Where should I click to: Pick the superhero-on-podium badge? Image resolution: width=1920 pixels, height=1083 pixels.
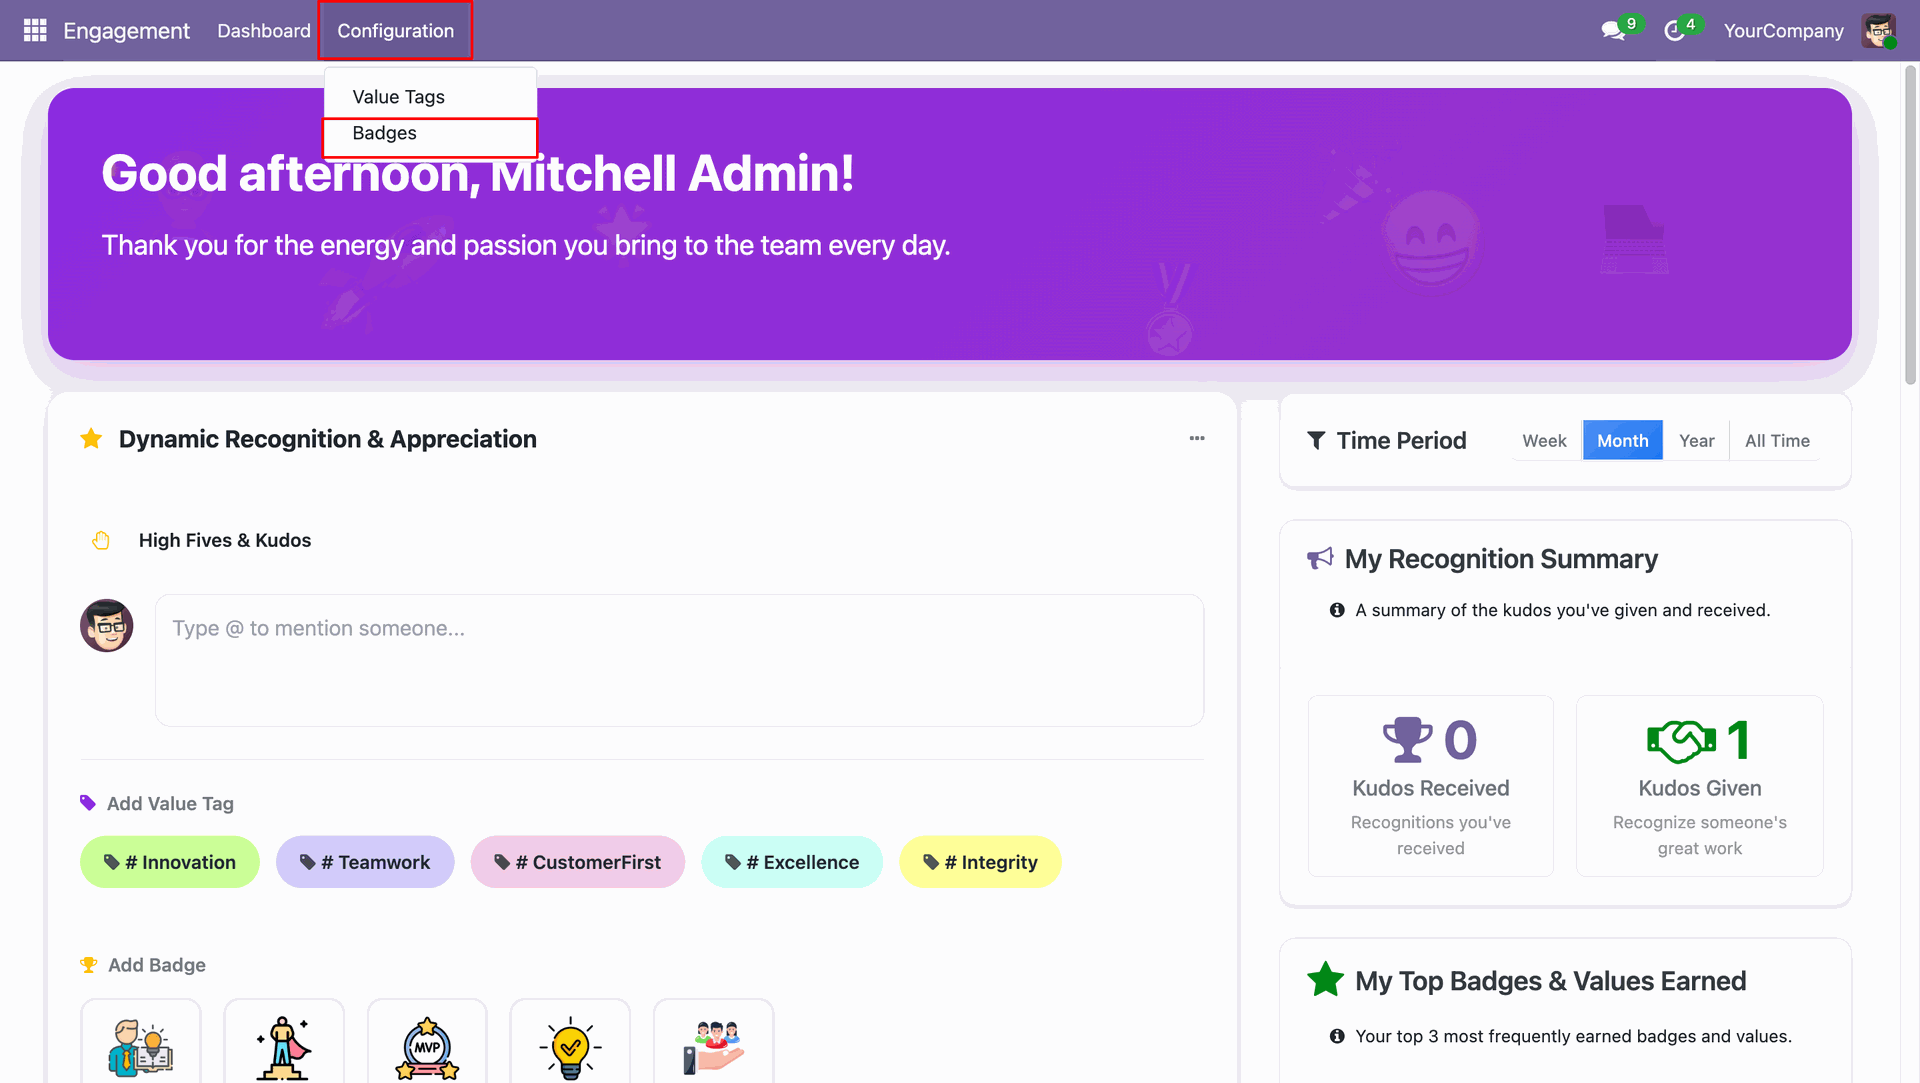pos(284,1046)
